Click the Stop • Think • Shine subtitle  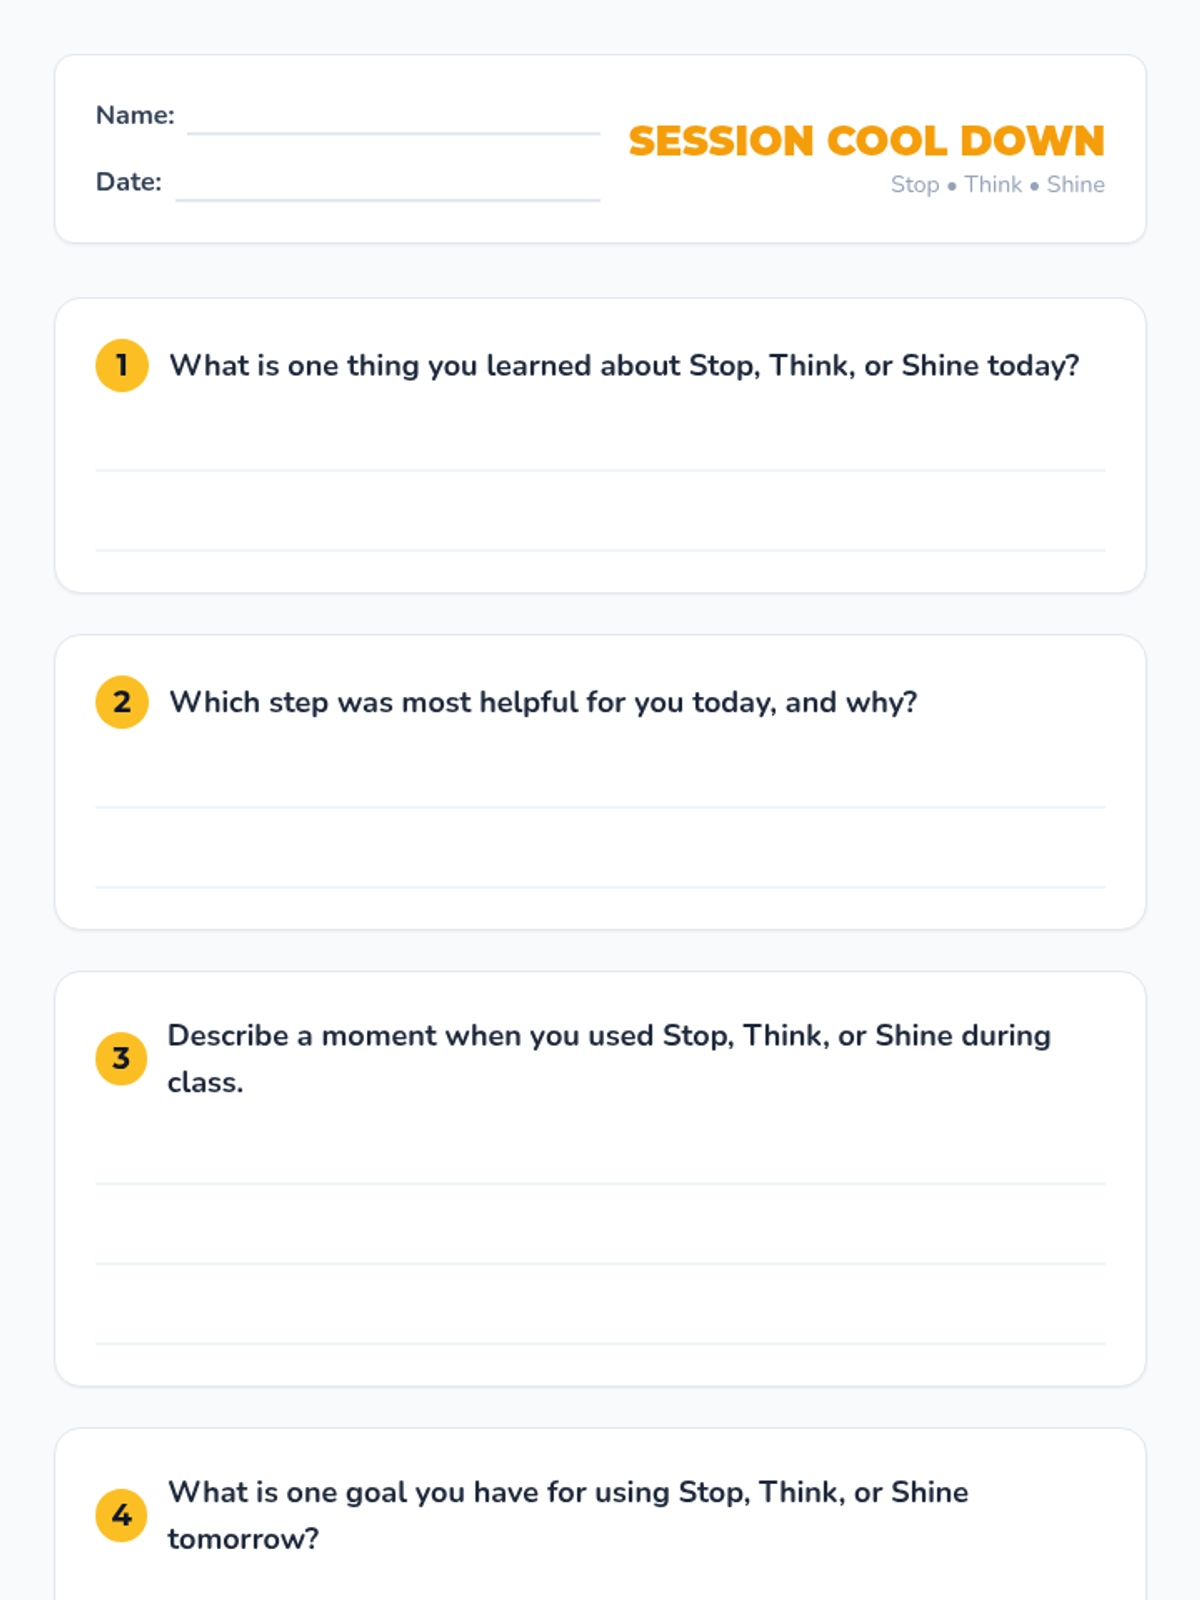[997, 185]
